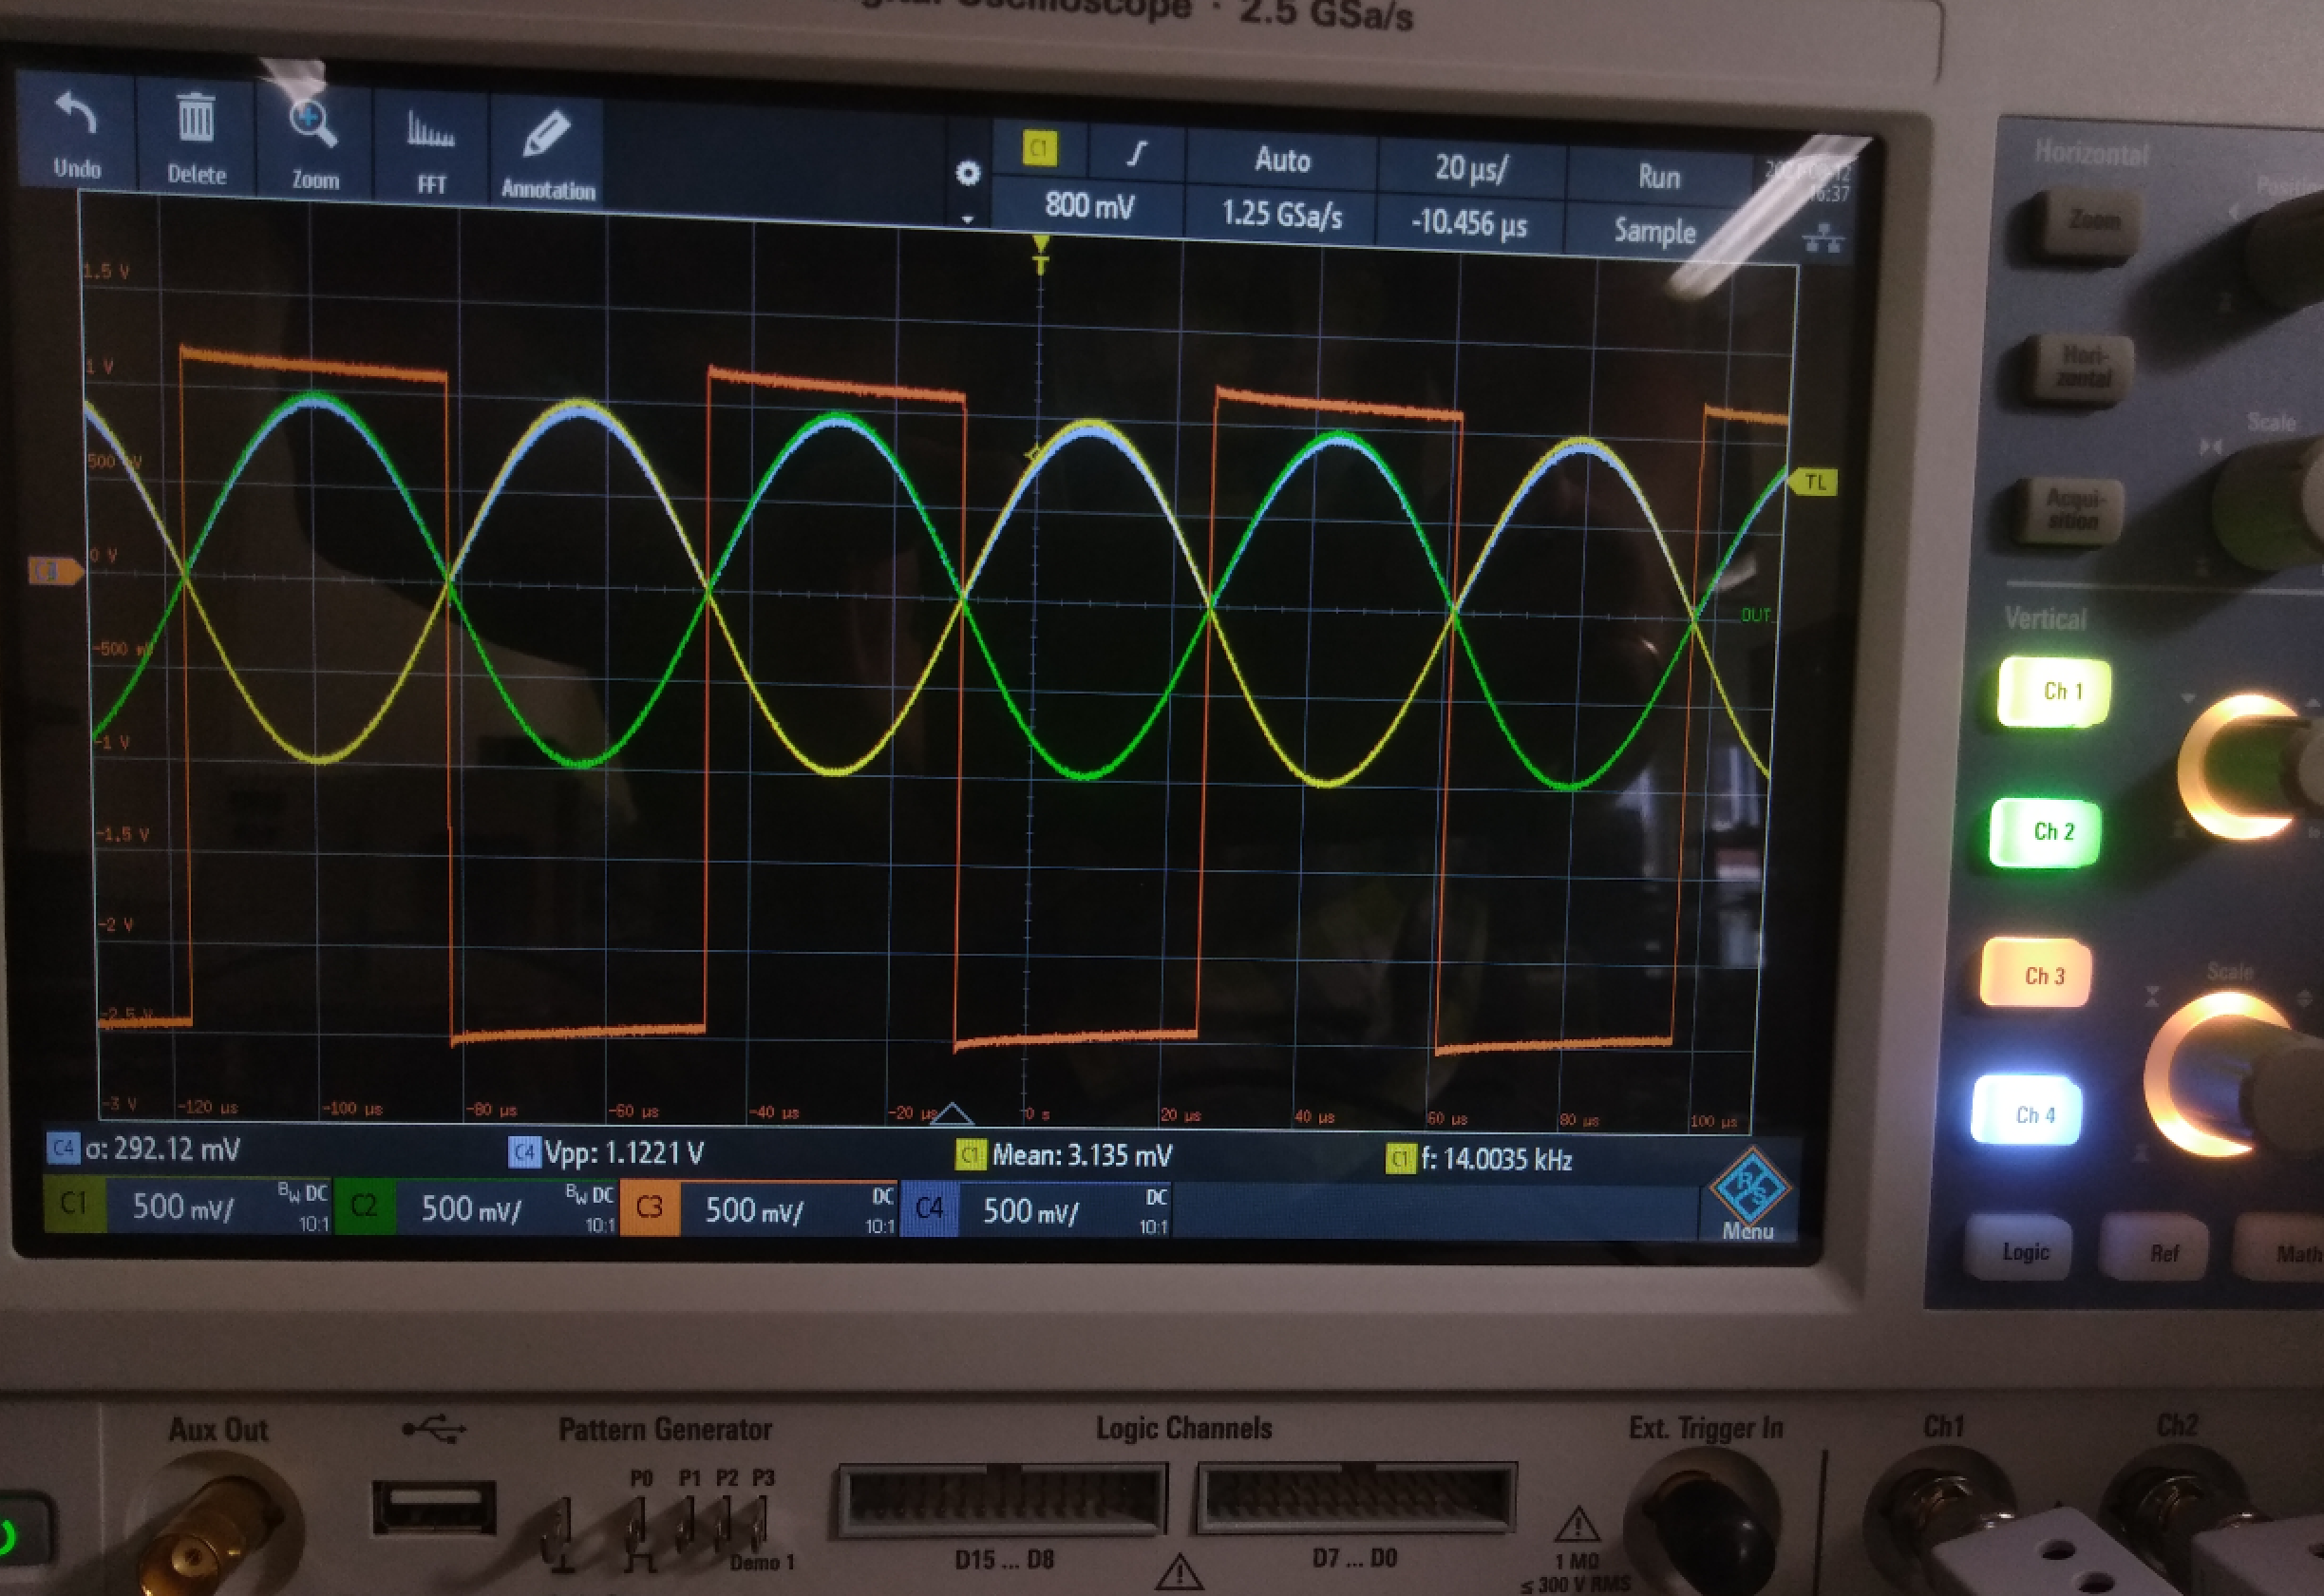
Task: Open the settings gear icon
Action: coord(967,174)
